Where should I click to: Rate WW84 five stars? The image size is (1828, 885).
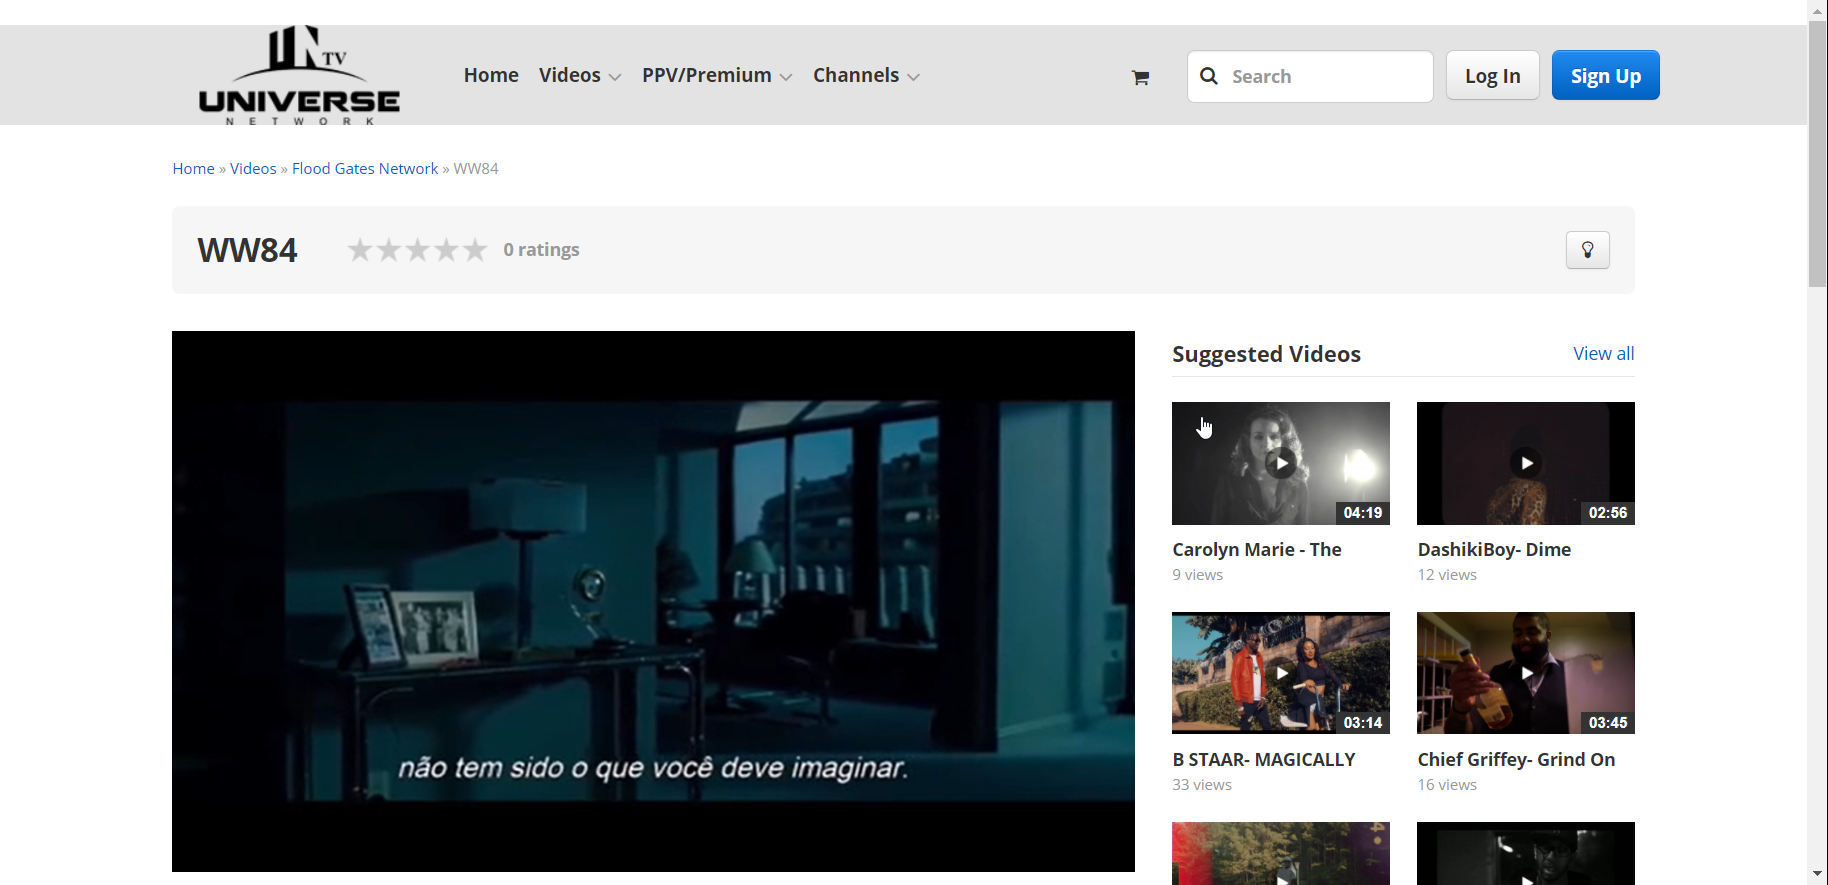[475, 249]
